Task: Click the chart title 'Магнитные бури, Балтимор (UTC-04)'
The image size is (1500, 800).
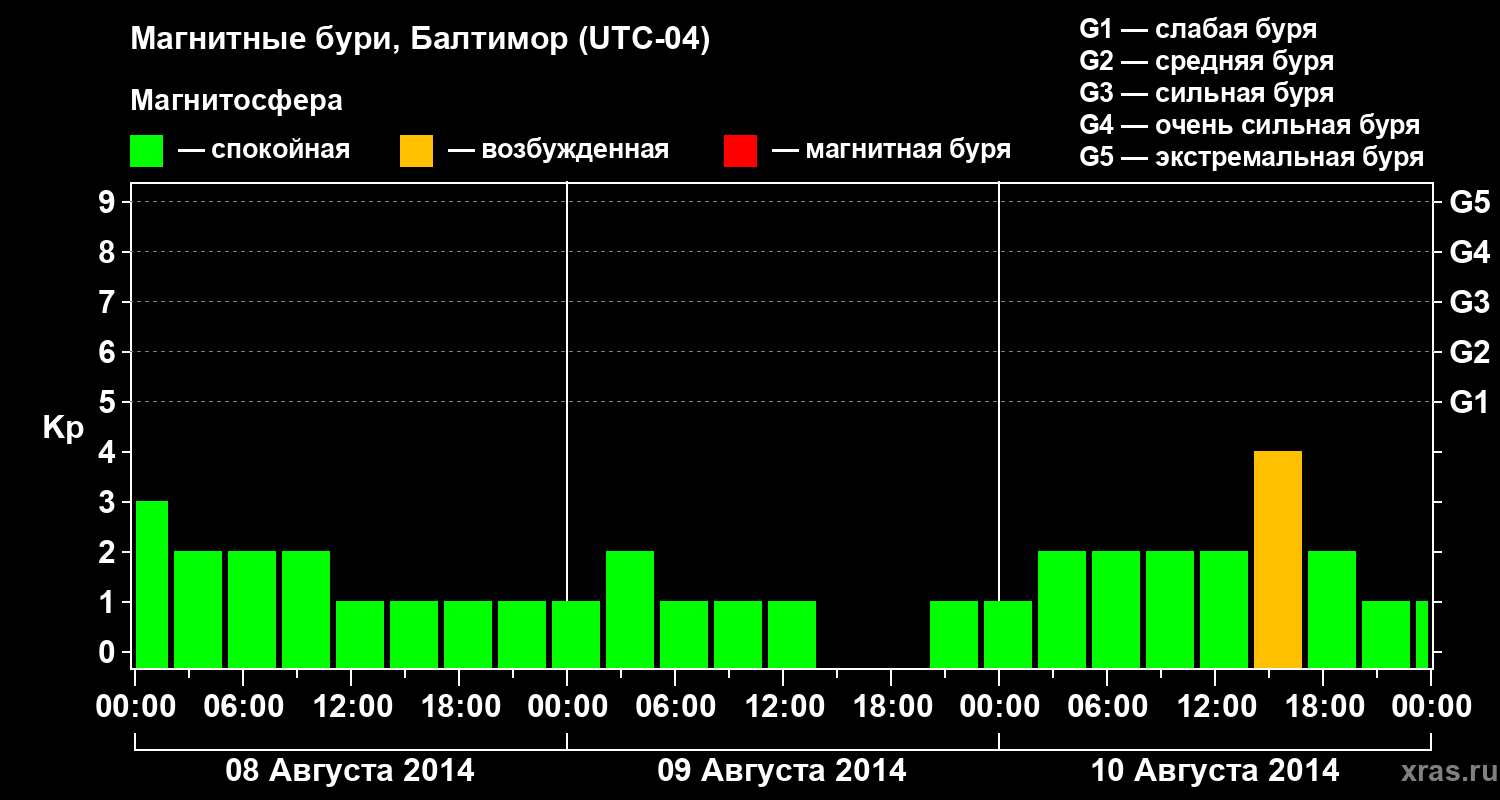Action: (x=420, y=40)
